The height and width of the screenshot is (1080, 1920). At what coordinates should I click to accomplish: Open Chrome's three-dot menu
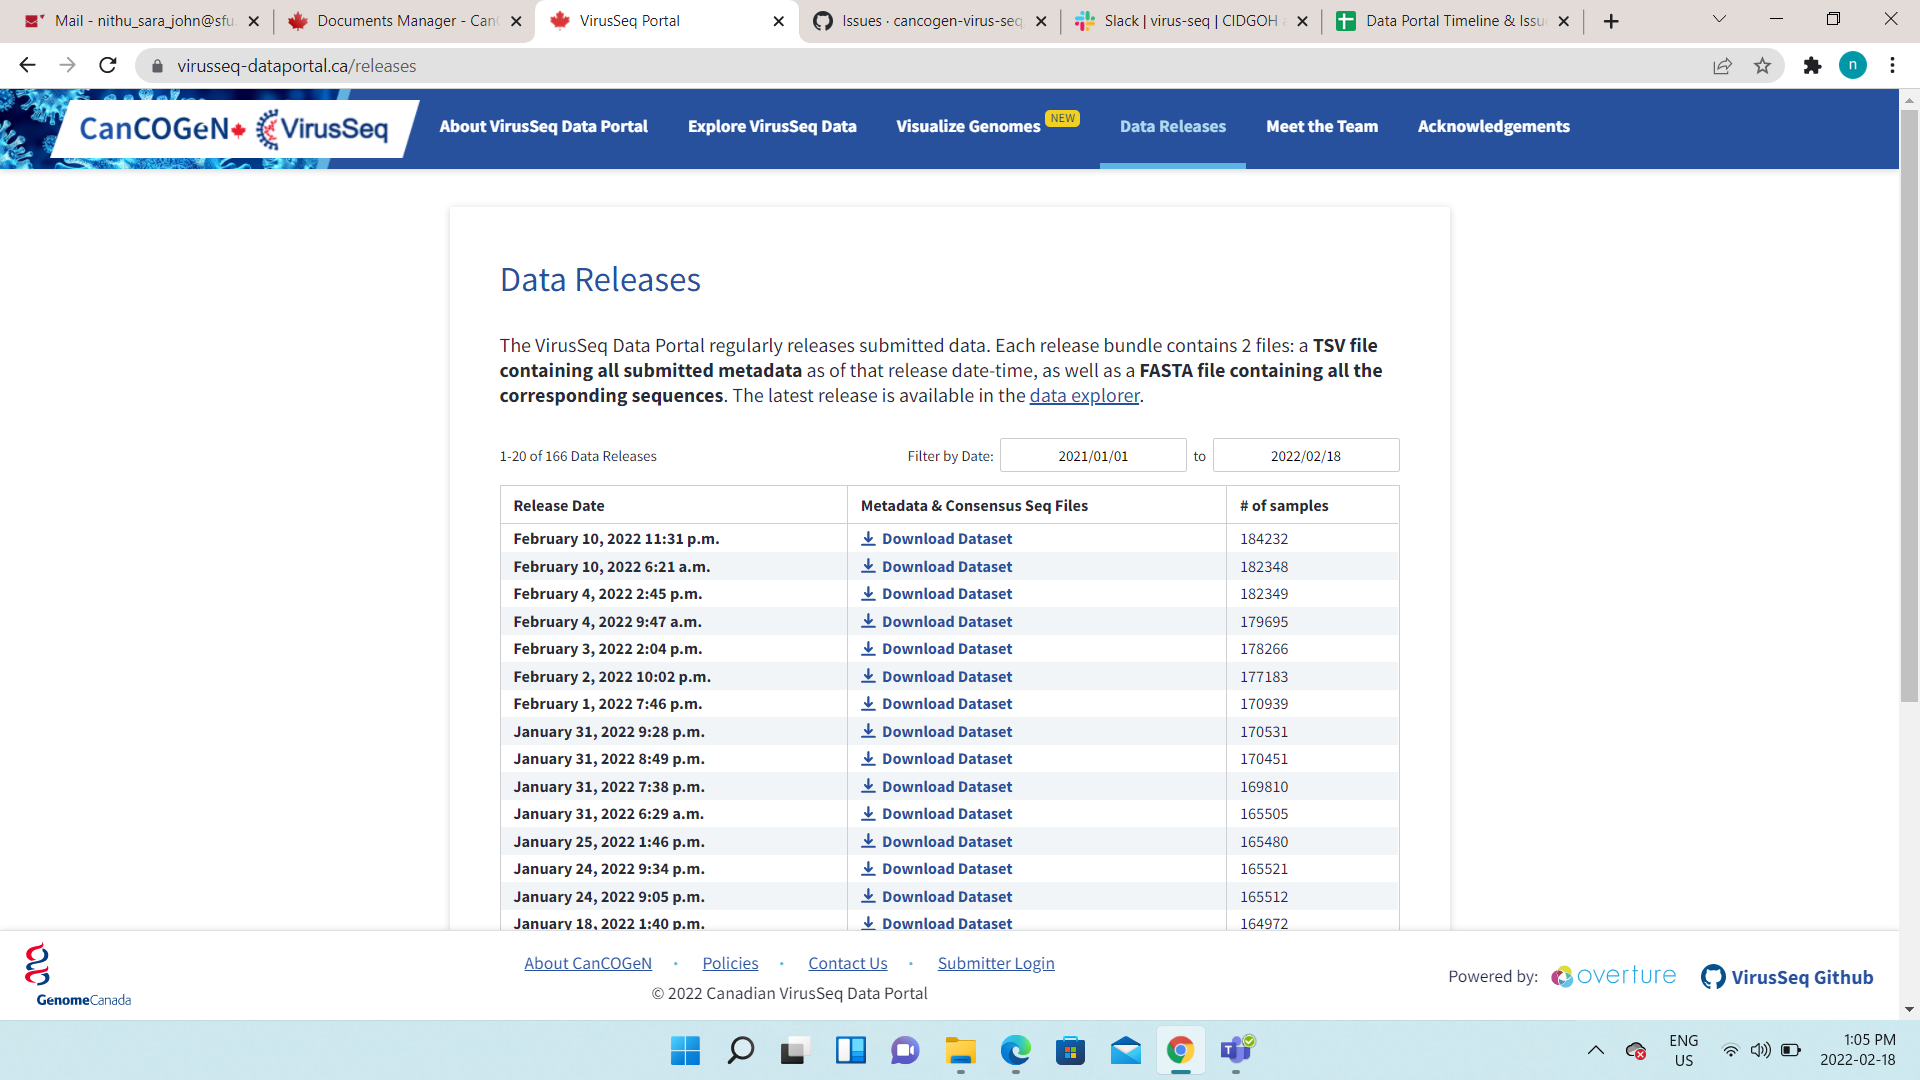point(1892,65)
